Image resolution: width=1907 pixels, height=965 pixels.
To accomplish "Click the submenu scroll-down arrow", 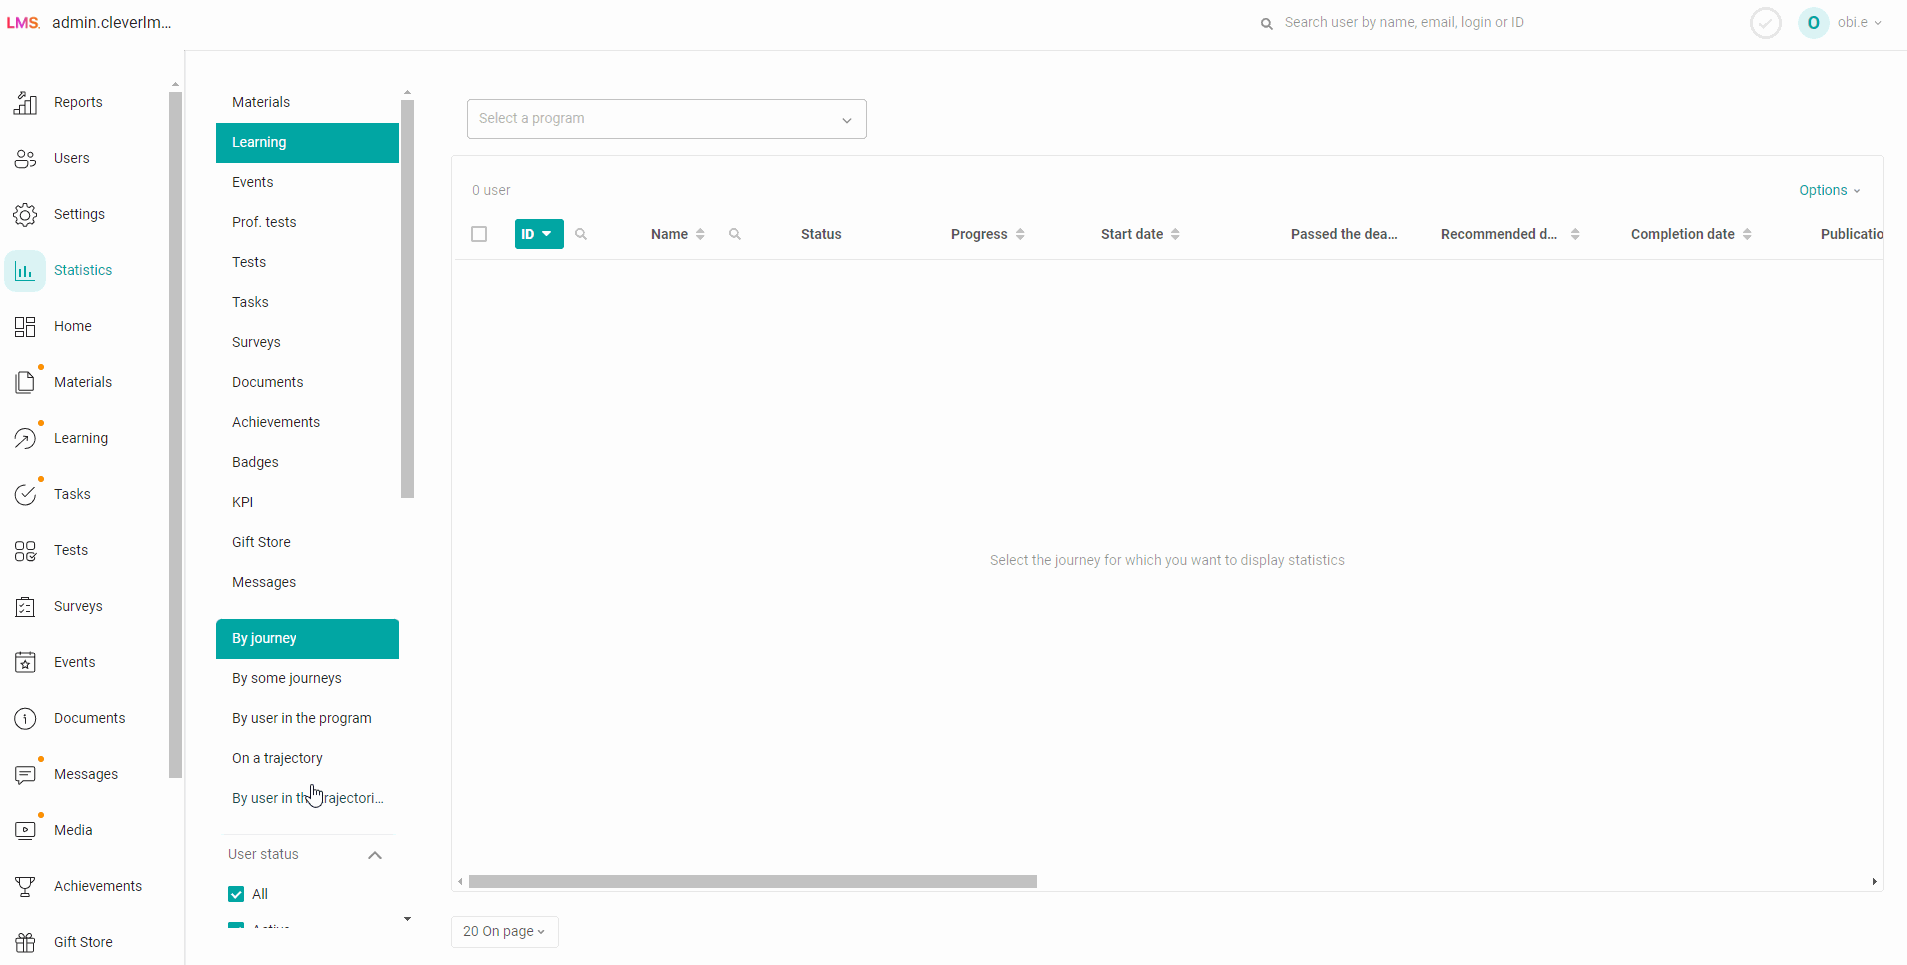I will [407, 919].
